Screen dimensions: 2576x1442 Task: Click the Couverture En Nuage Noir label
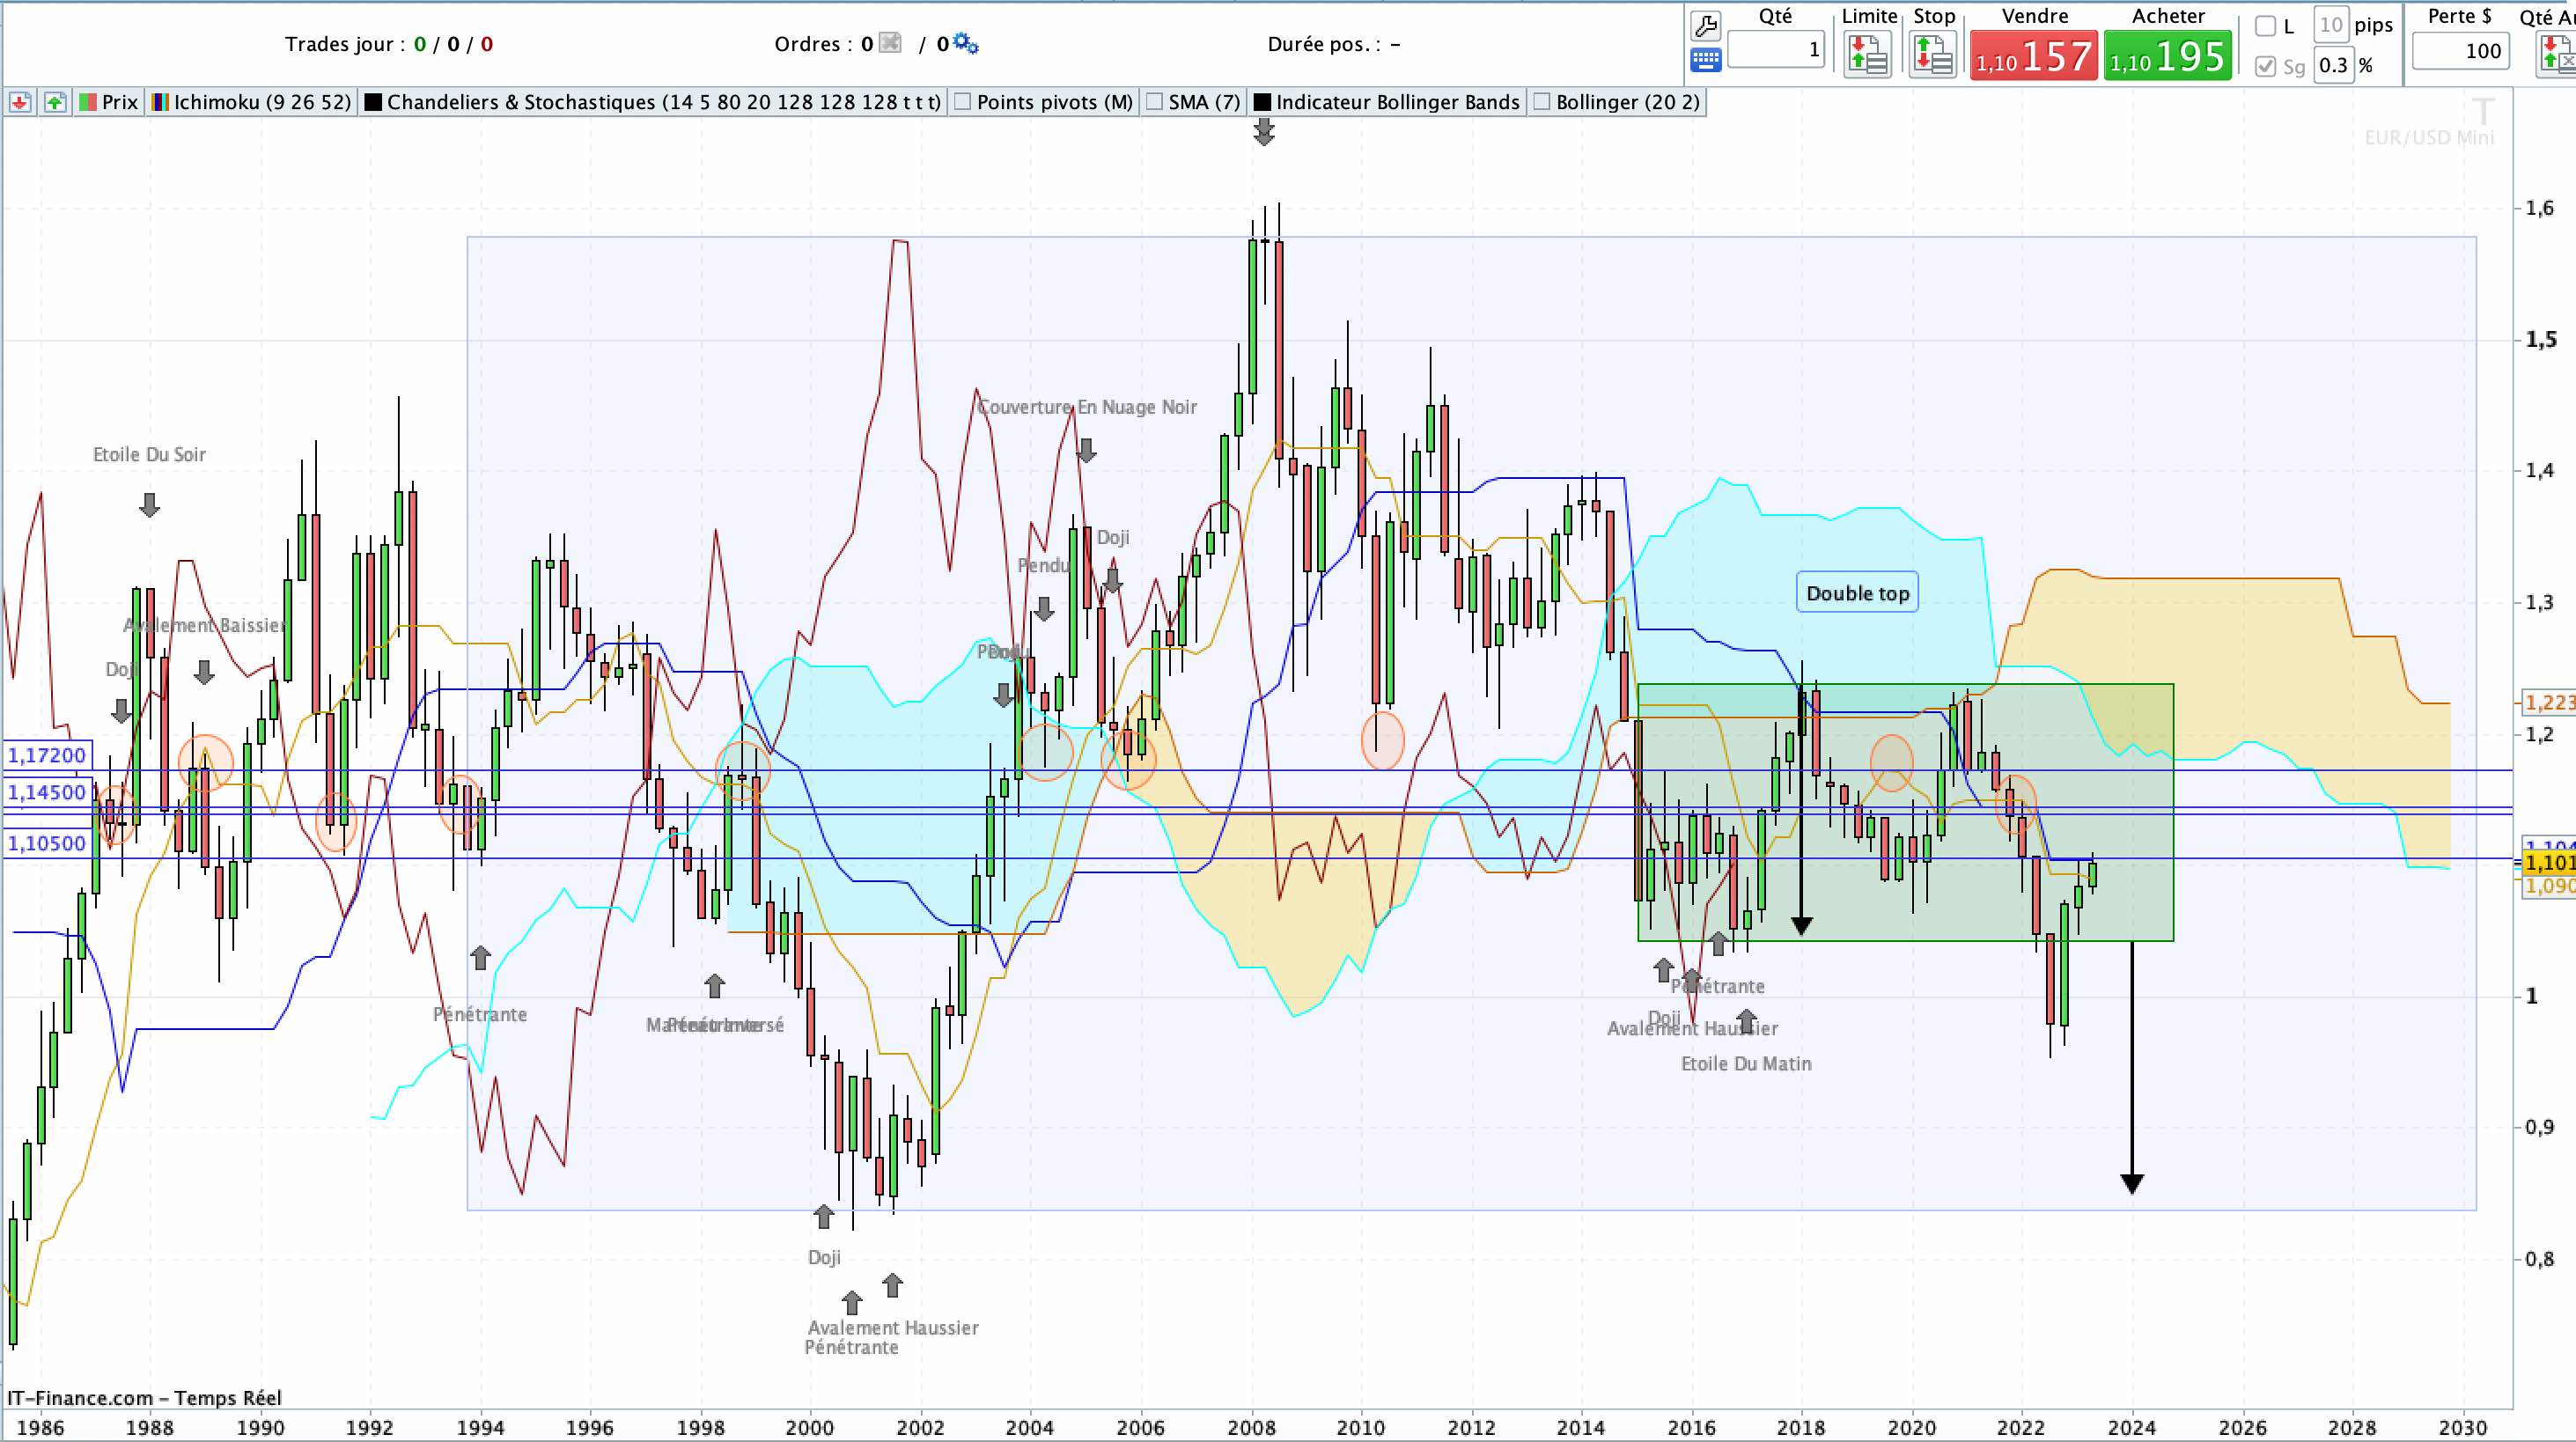tap(1087, 407)
